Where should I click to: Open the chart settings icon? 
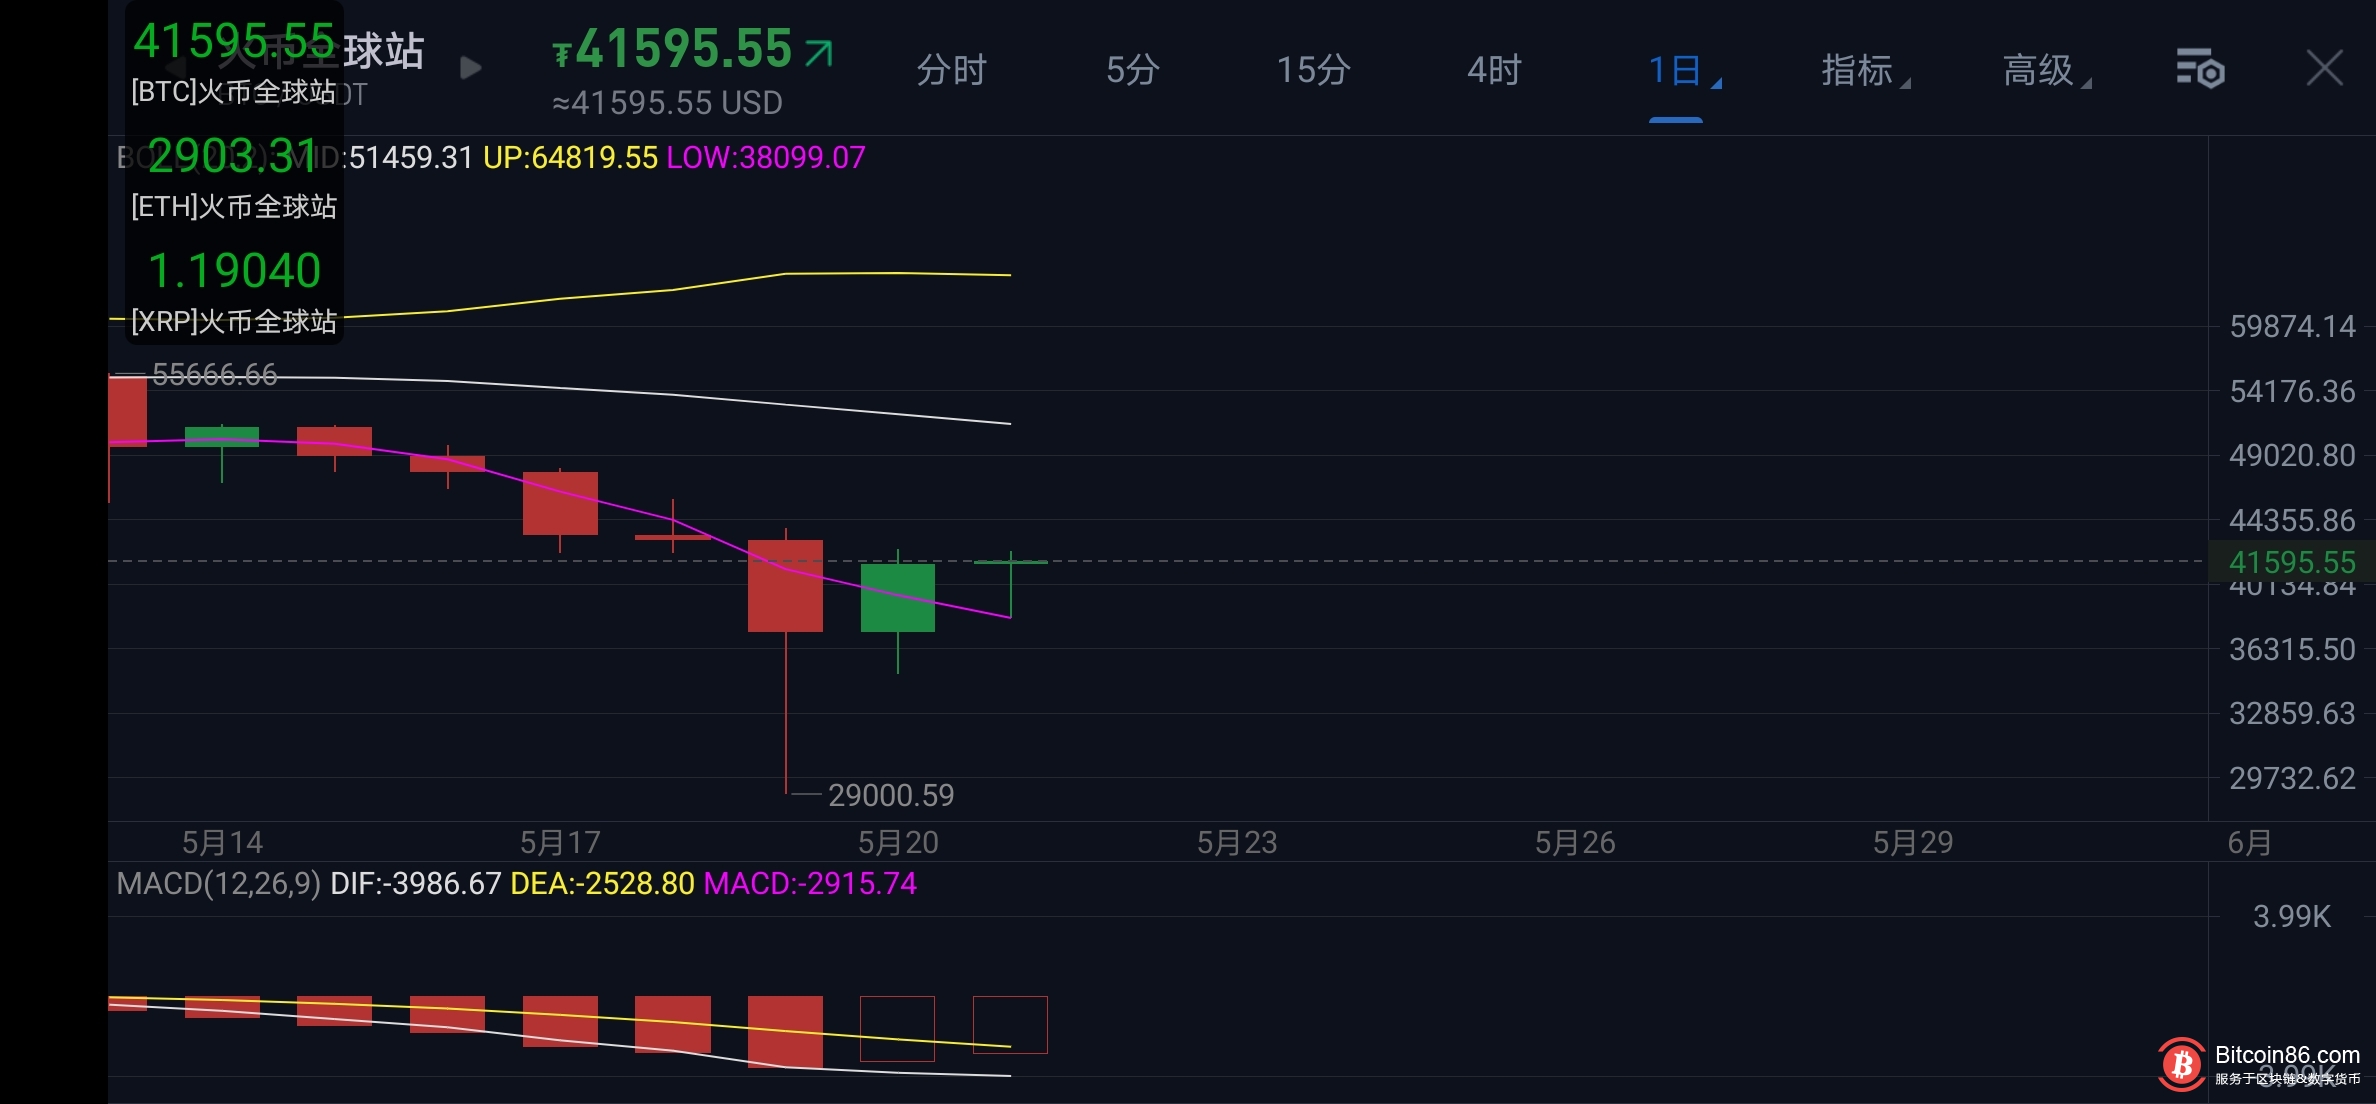(x=2199, y=69)
